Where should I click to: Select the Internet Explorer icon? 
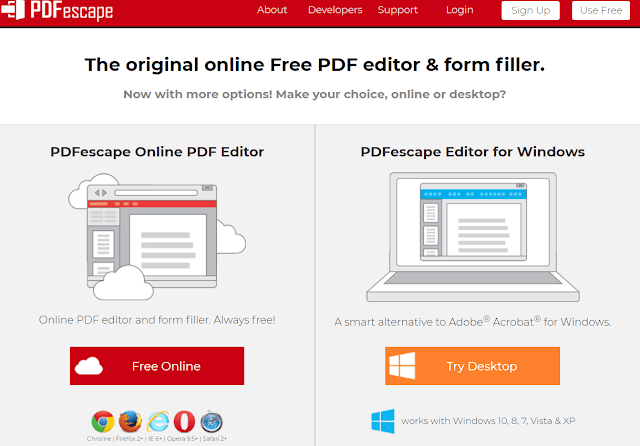pyautogui.click(x=158, y=422)
